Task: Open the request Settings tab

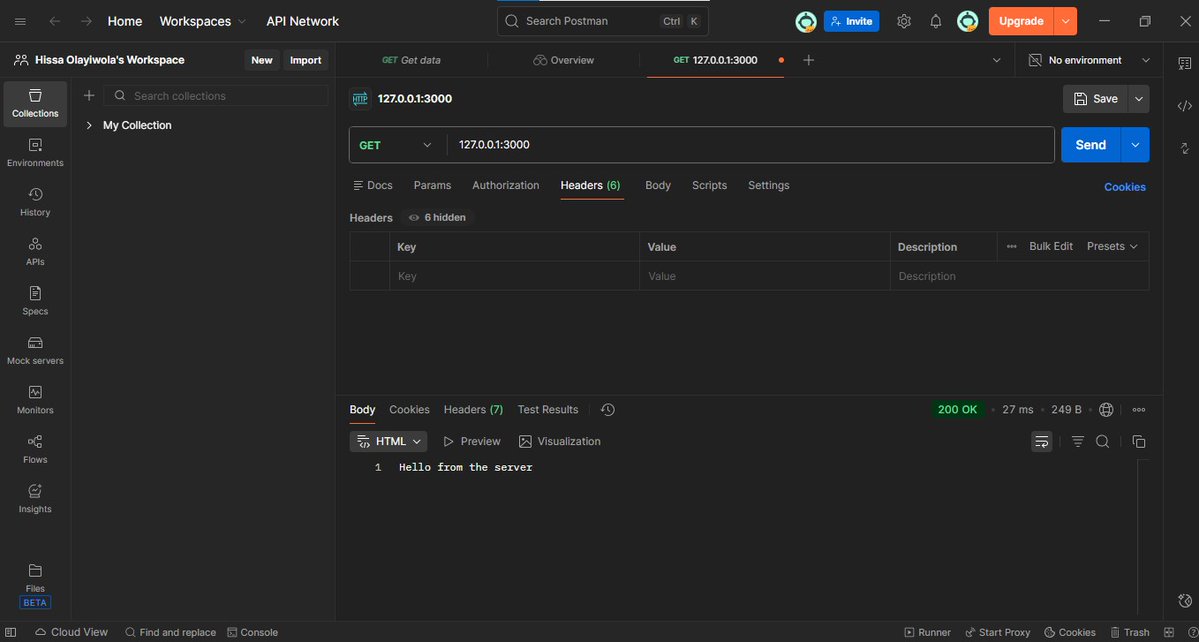Action: pos(768,186)
